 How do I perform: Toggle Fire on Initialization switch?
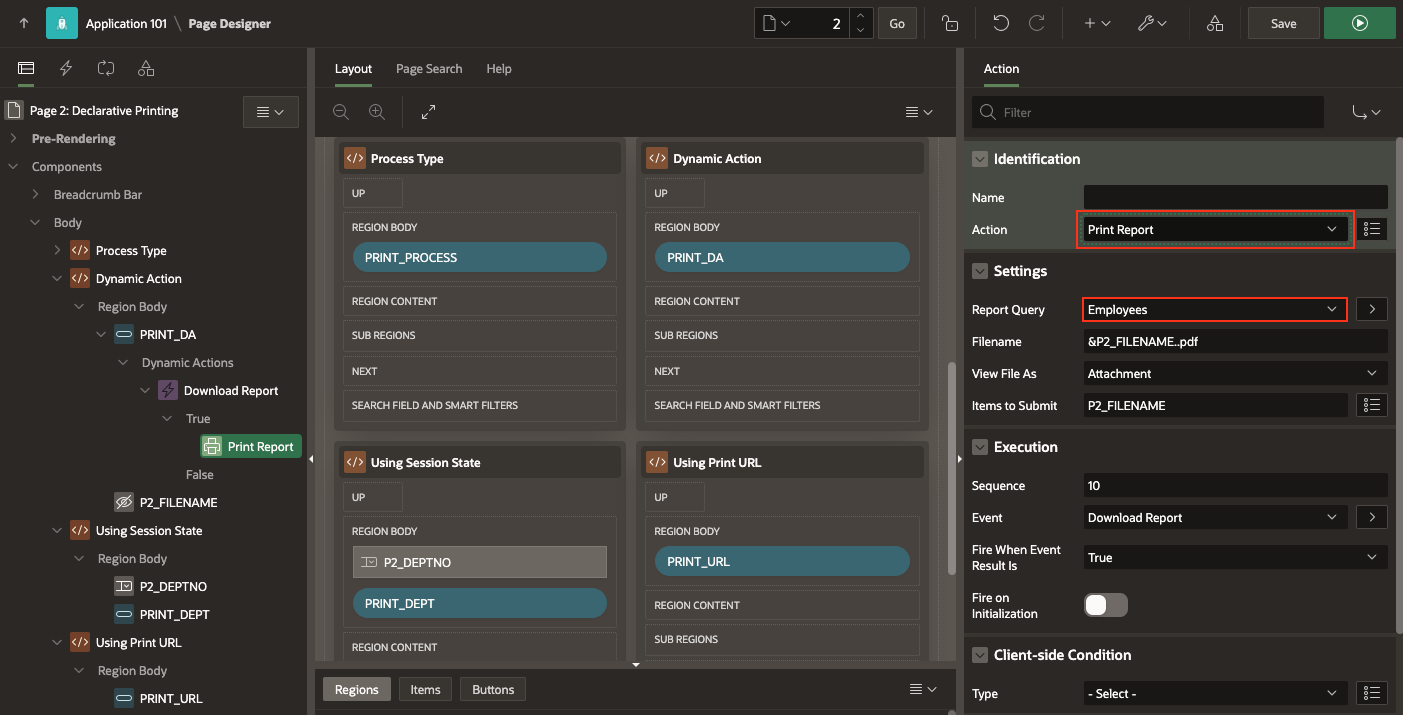1105,604
